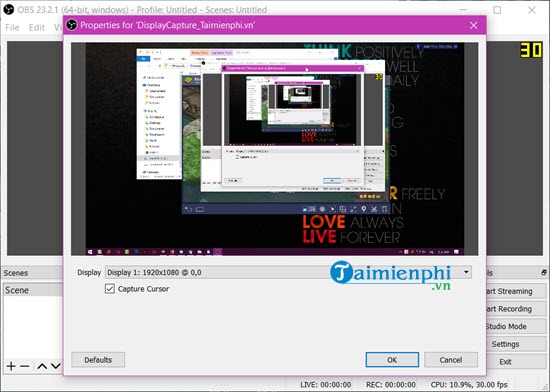Pop out the controls dock icon
The height and width of the screenshot is (392, 550).
click(x=544, y=272)
